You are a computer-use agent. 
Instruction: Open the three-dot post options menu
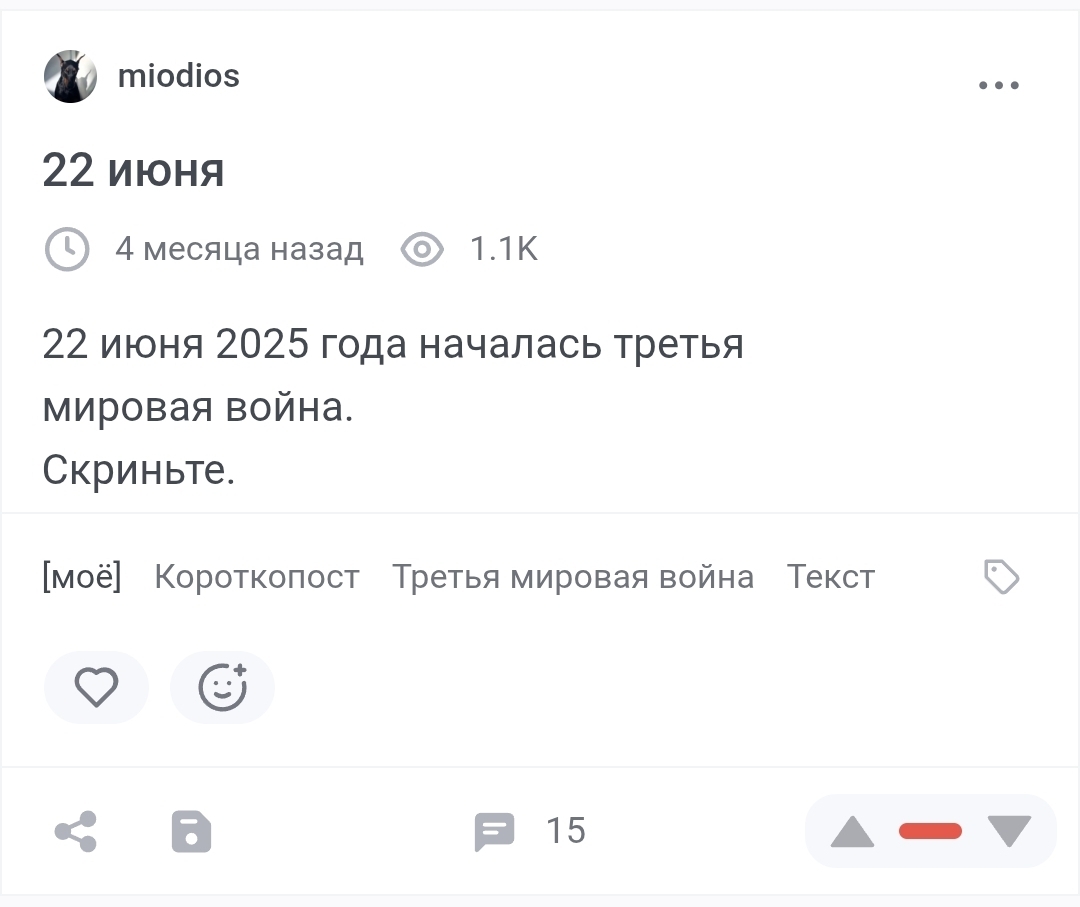[x=998, y=86]
